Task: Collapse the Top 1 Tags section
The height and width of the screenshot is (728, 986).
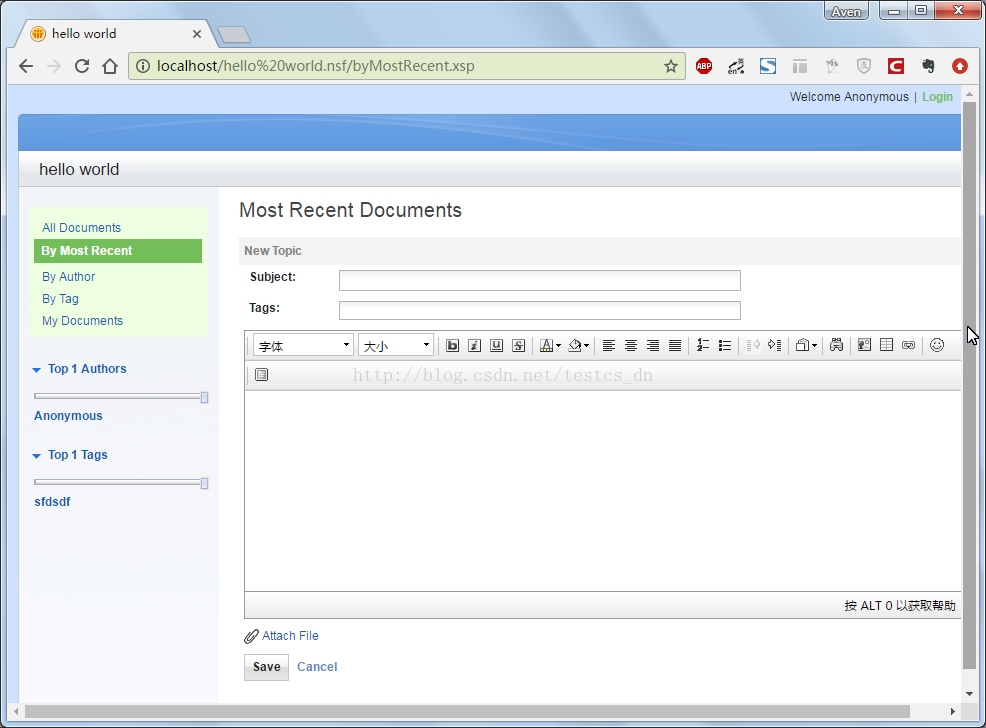Action: (x=36, y=456)
